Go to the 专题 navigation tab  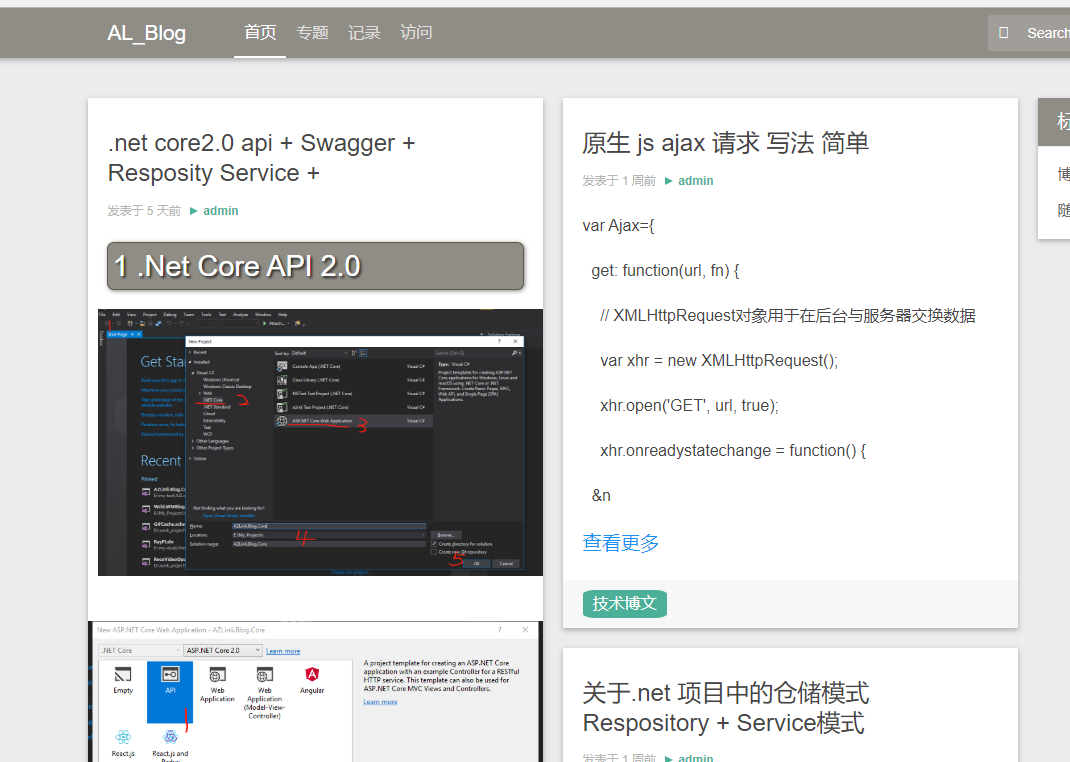click(x=313, y=32)
